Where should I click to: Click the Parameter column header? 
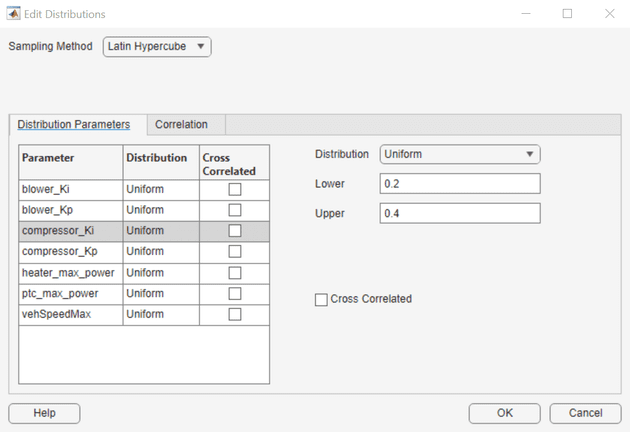pyautogui.click(x=71, y=162)
